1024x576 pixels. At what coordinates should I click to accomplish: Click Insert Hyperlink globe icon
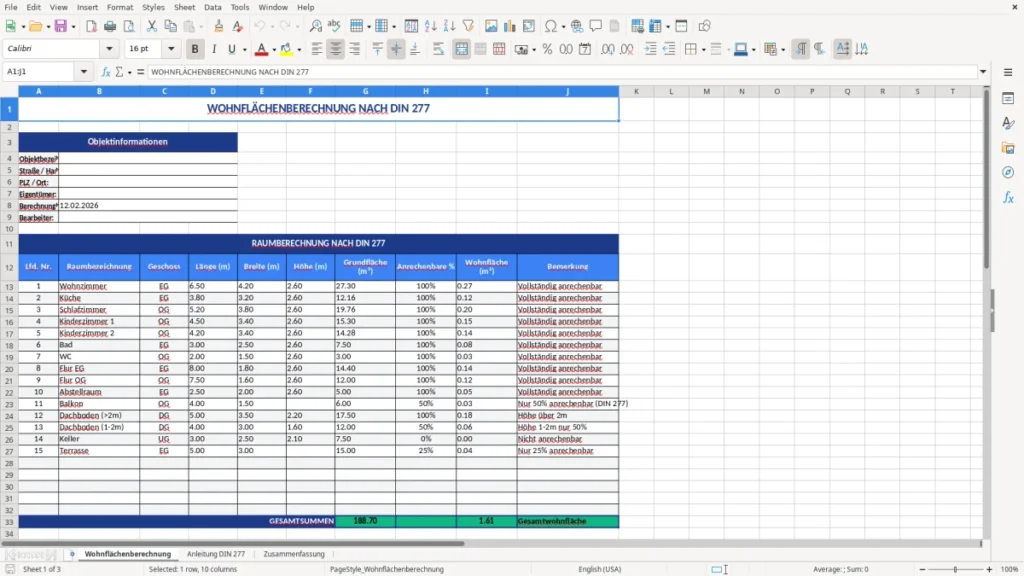[x=577, y=26]
